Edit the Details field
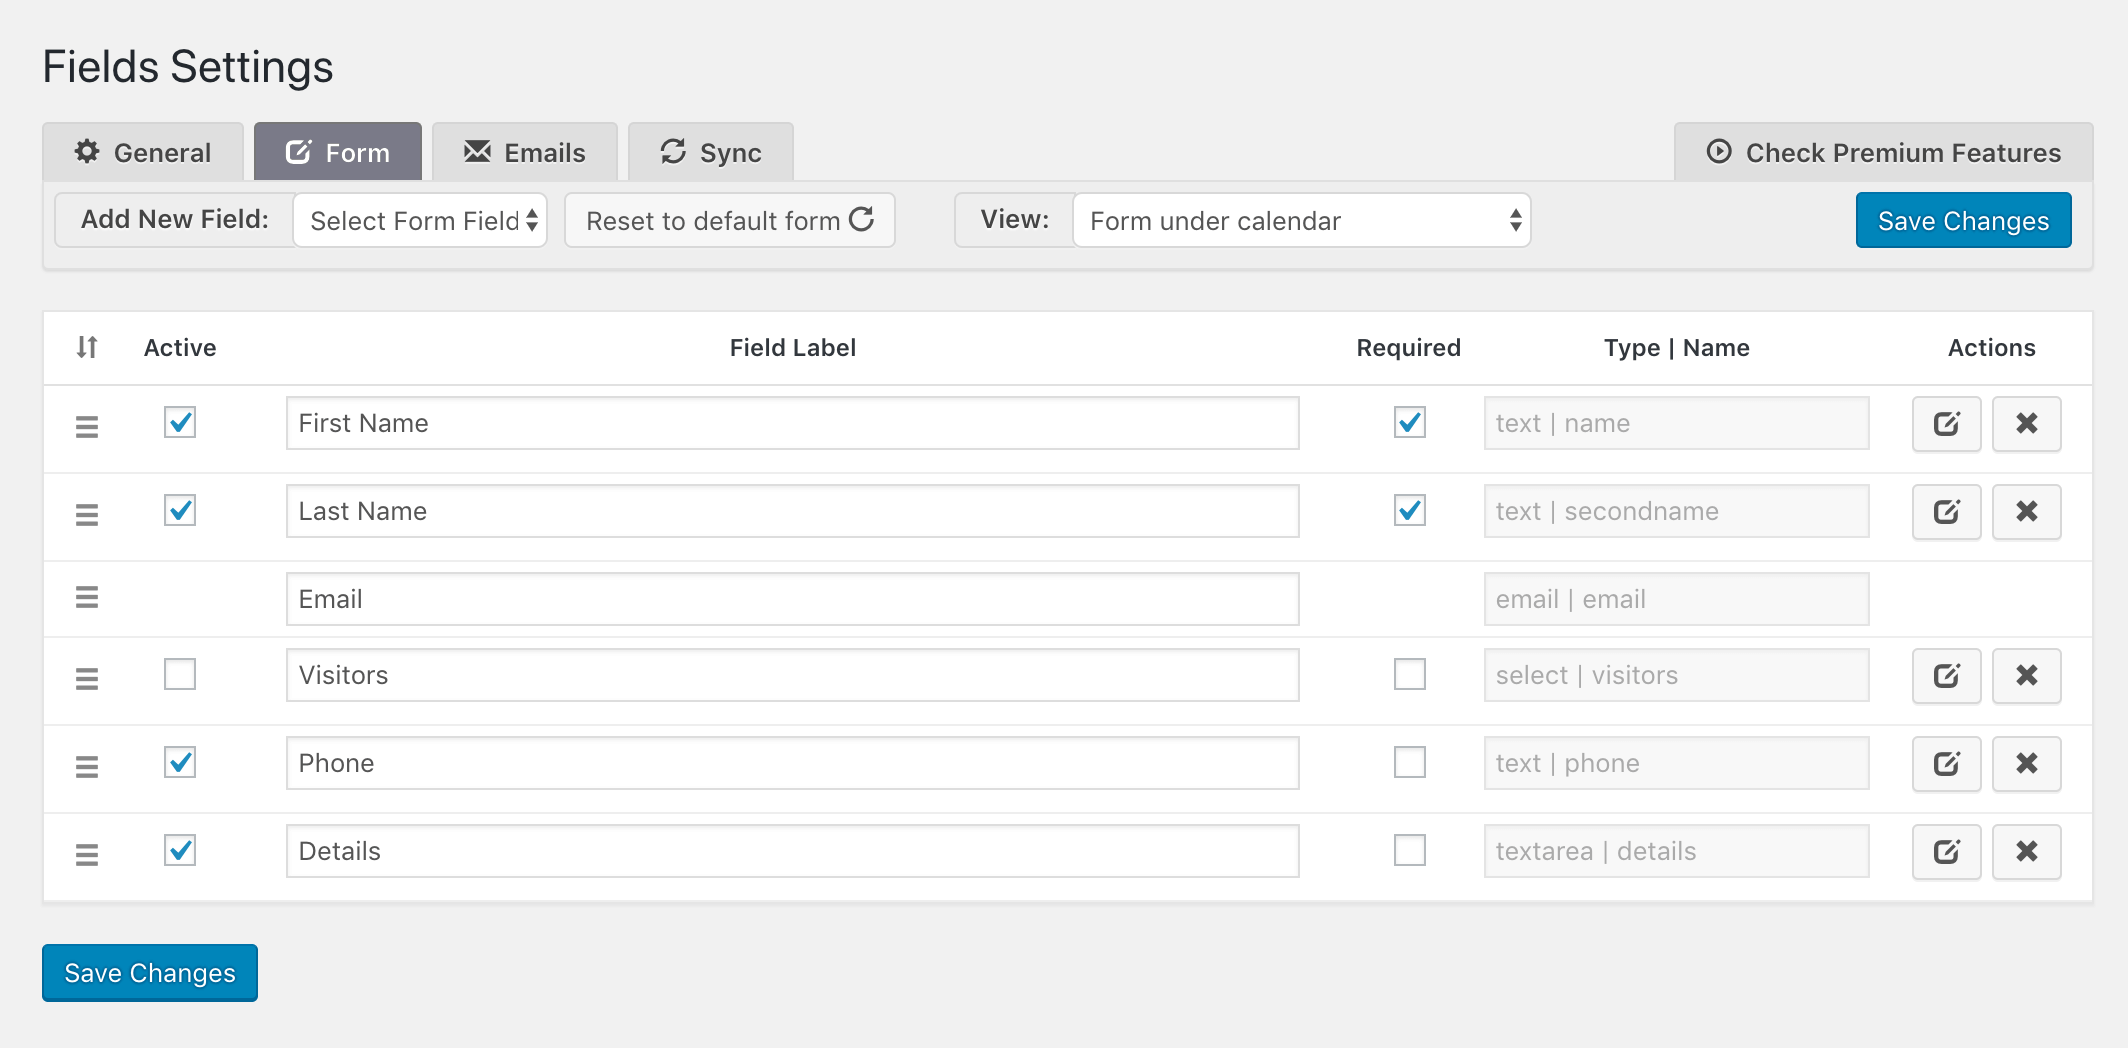Image resolution: width=2128 pixels, height=1048 pixels. 1945,851
